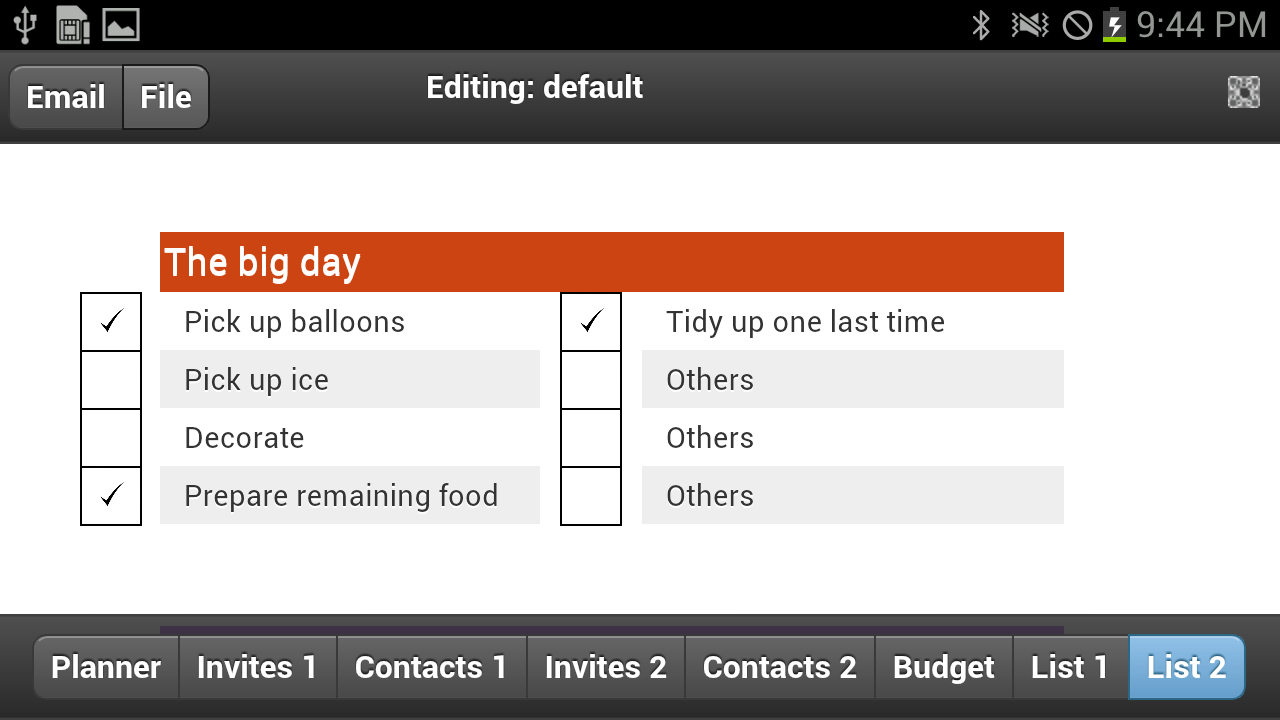Switch to the Planner tab
This screenshot has width=1280, height=720.
106,667
